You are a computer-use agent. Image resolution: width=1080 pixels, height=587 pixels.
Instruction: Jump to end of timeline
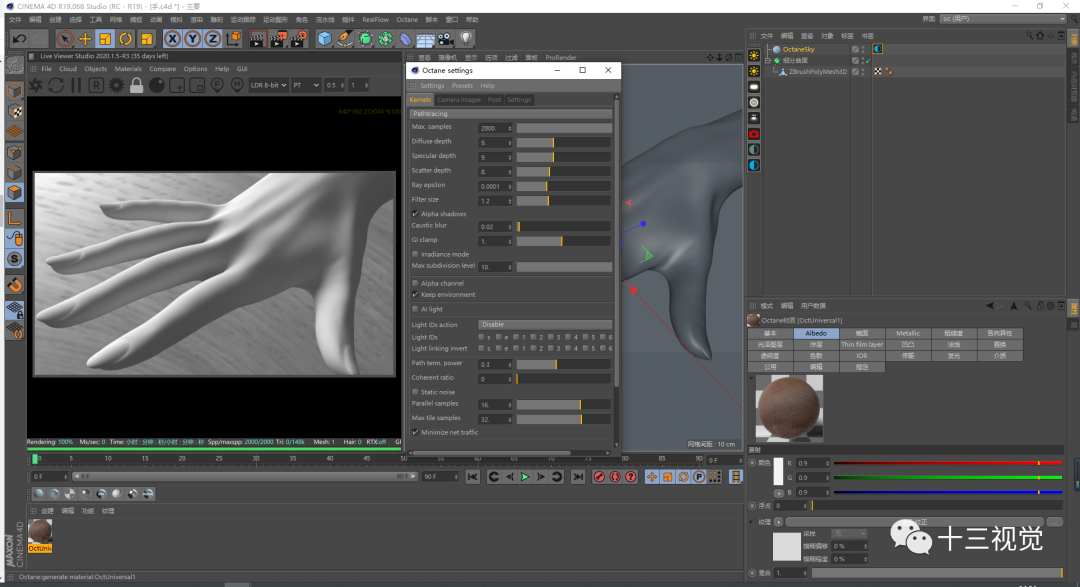pyautogui.click(x=579, y=477)
